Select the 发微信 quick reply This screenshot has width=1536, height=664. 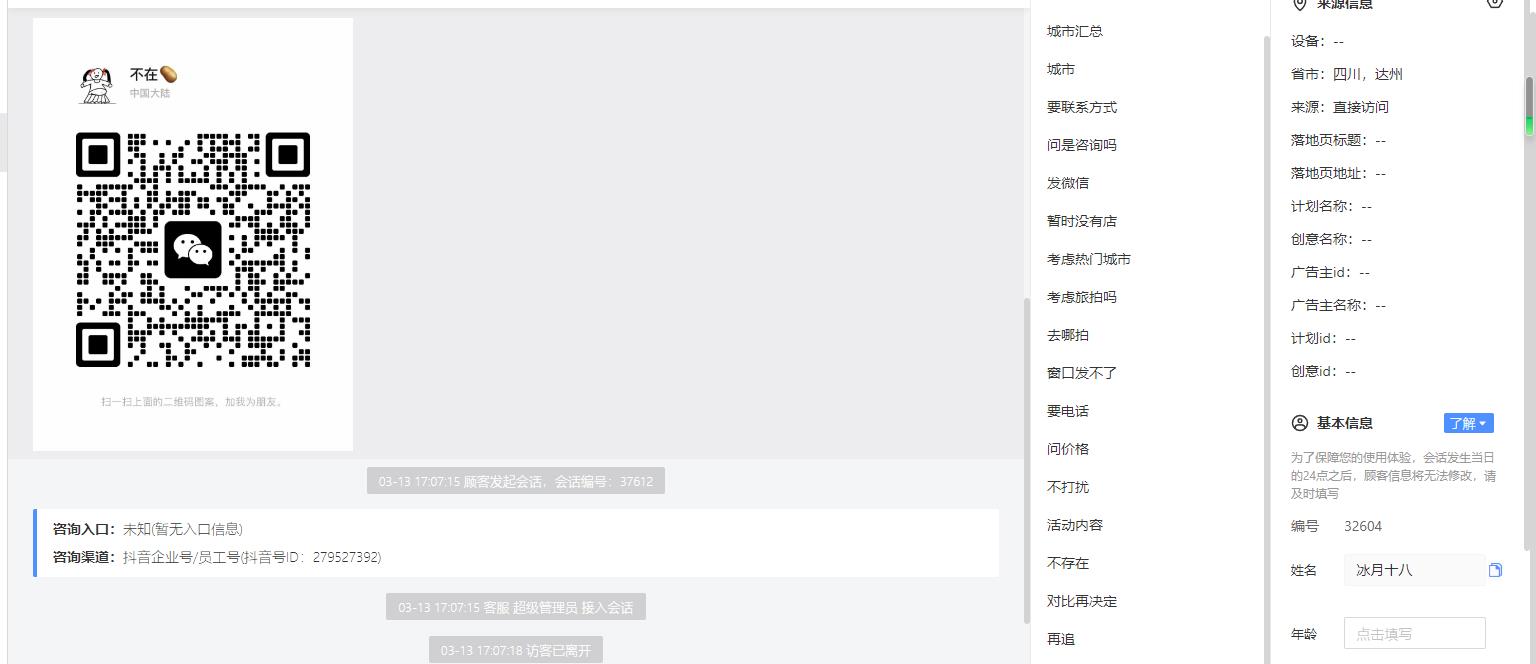click(x=1068, y=183)
